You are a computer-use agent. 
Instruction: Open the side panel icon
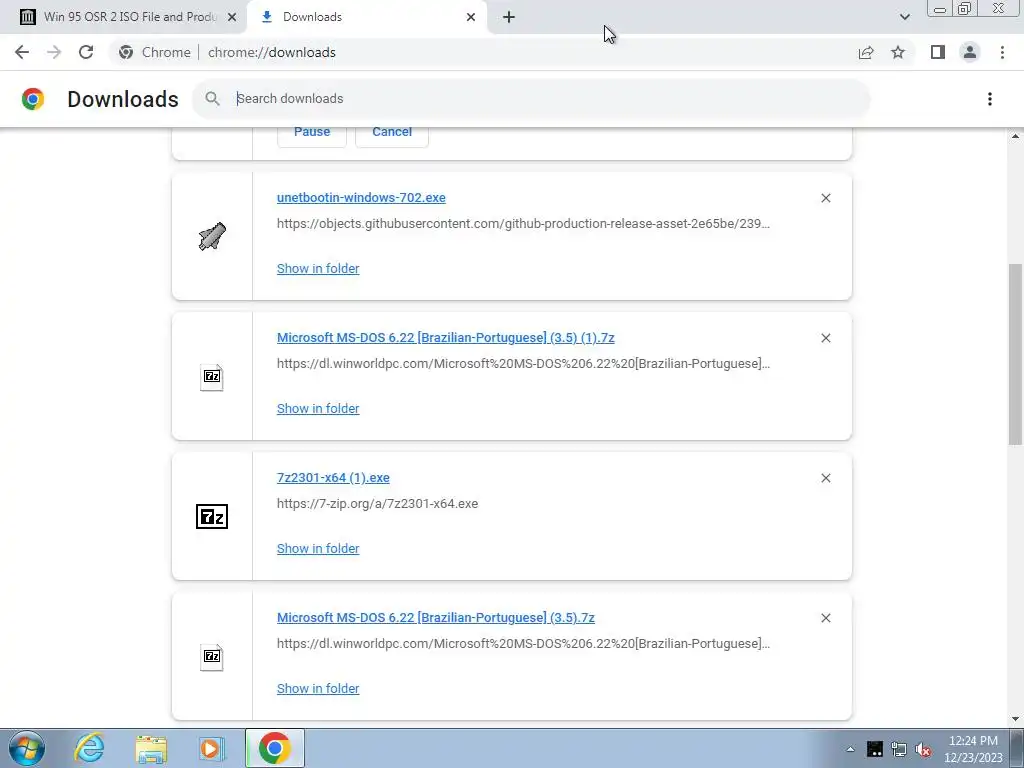tap(938, 52)
